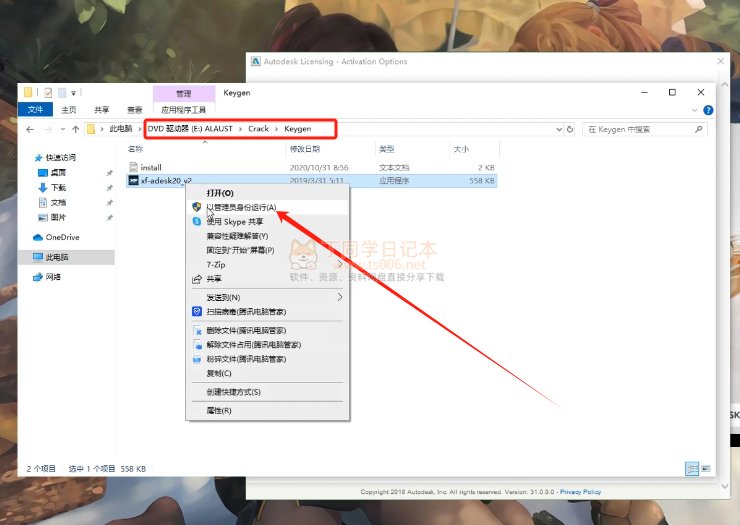
Task: Open the recent locations dropdown arrow
Action: coord(63,129)
